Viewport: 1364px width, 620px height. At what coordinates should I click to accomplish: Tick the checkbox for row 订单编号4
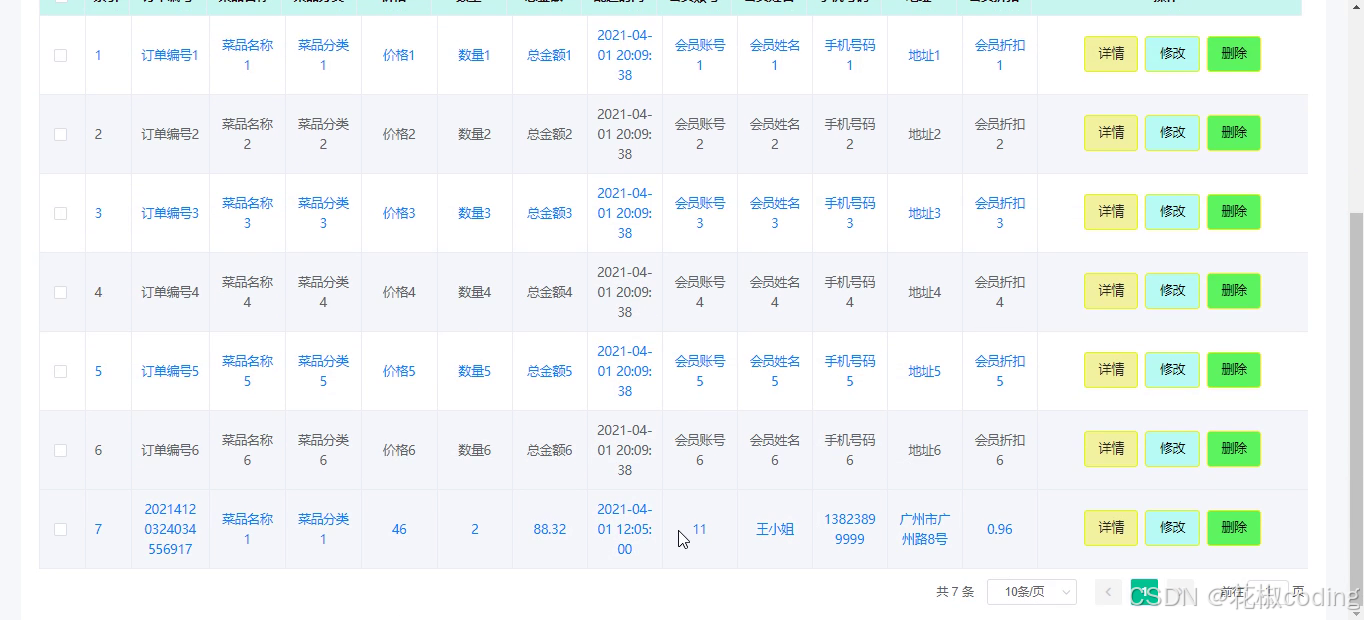pos(60,292)
